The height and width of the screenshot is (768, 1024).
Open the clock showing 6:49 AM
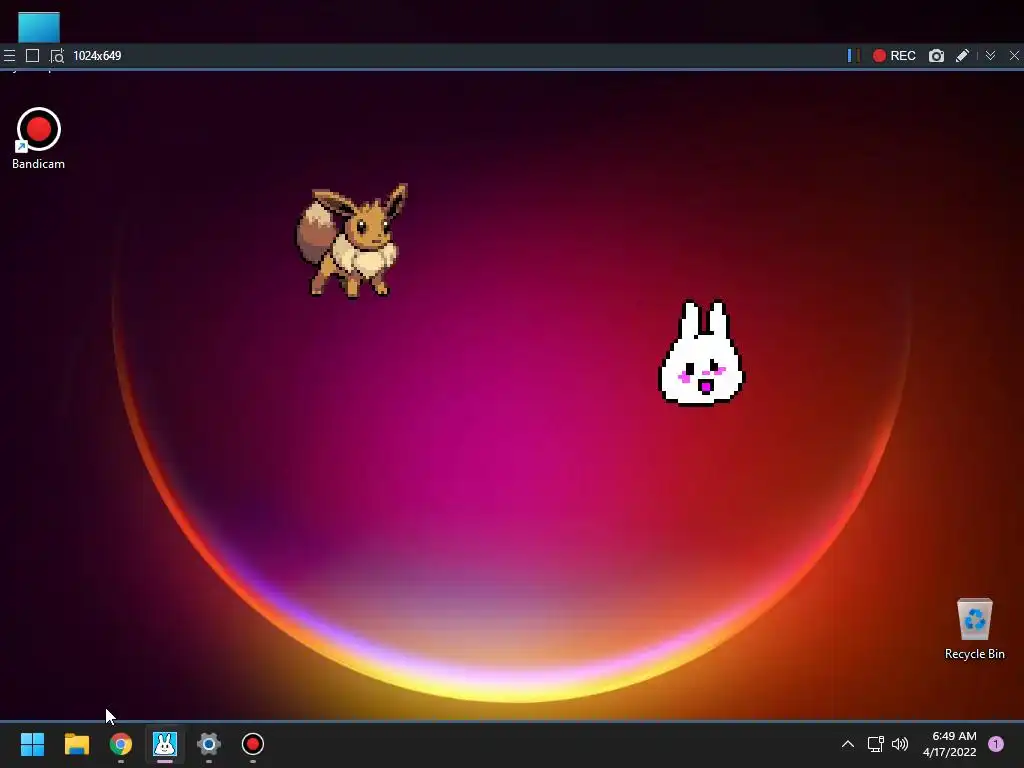coord(950,744)
